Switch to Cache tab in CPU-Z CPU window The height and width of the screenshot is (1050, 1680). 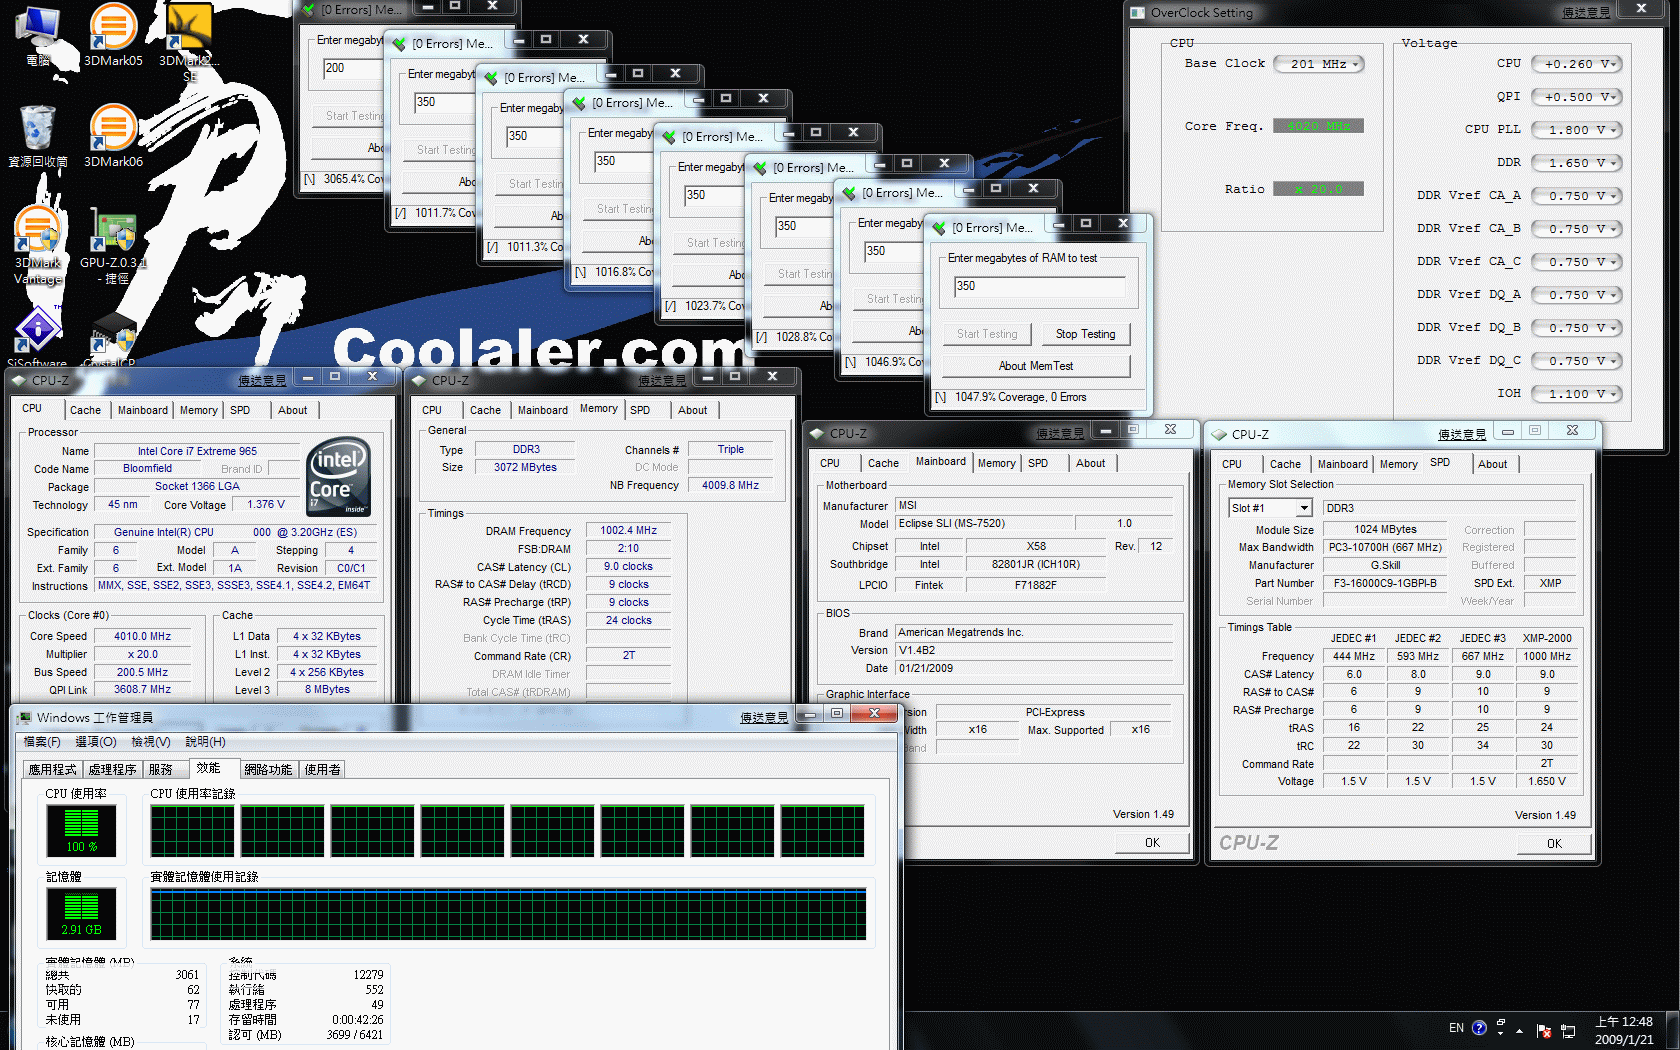click(x=85, y=411)
